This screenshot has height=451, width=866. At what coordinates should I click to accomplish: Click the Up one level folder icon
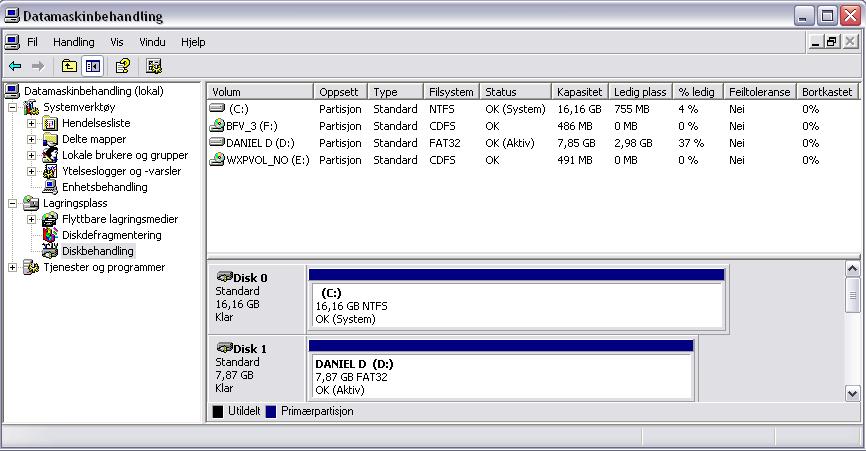(x=69, y=67)
